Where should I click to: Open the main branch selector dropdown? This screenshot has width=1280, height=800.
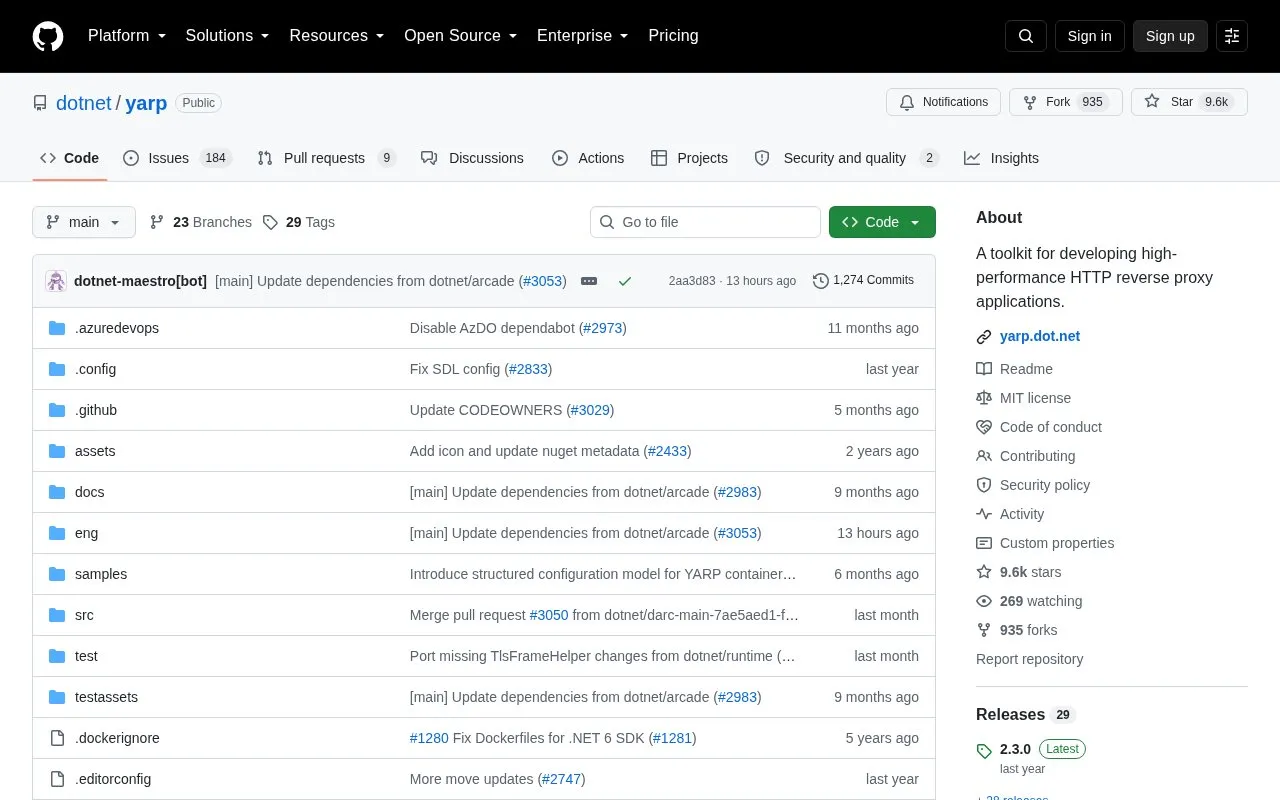[84, 222]
